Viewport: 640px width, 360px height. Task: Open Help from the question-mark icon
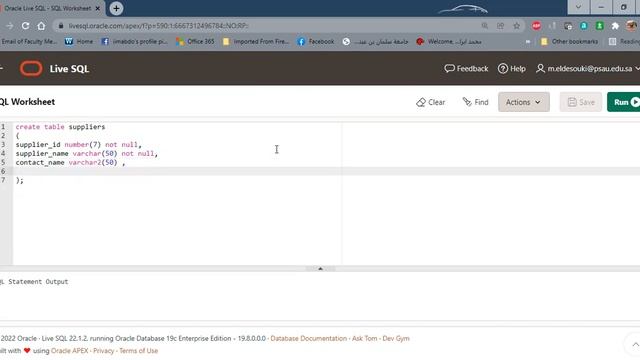tap(511, 69)
